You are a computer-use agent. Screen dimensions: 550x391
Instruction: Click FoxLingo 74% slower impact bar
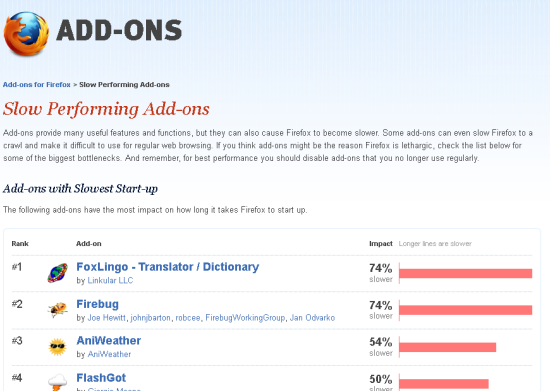coord(465,274)
